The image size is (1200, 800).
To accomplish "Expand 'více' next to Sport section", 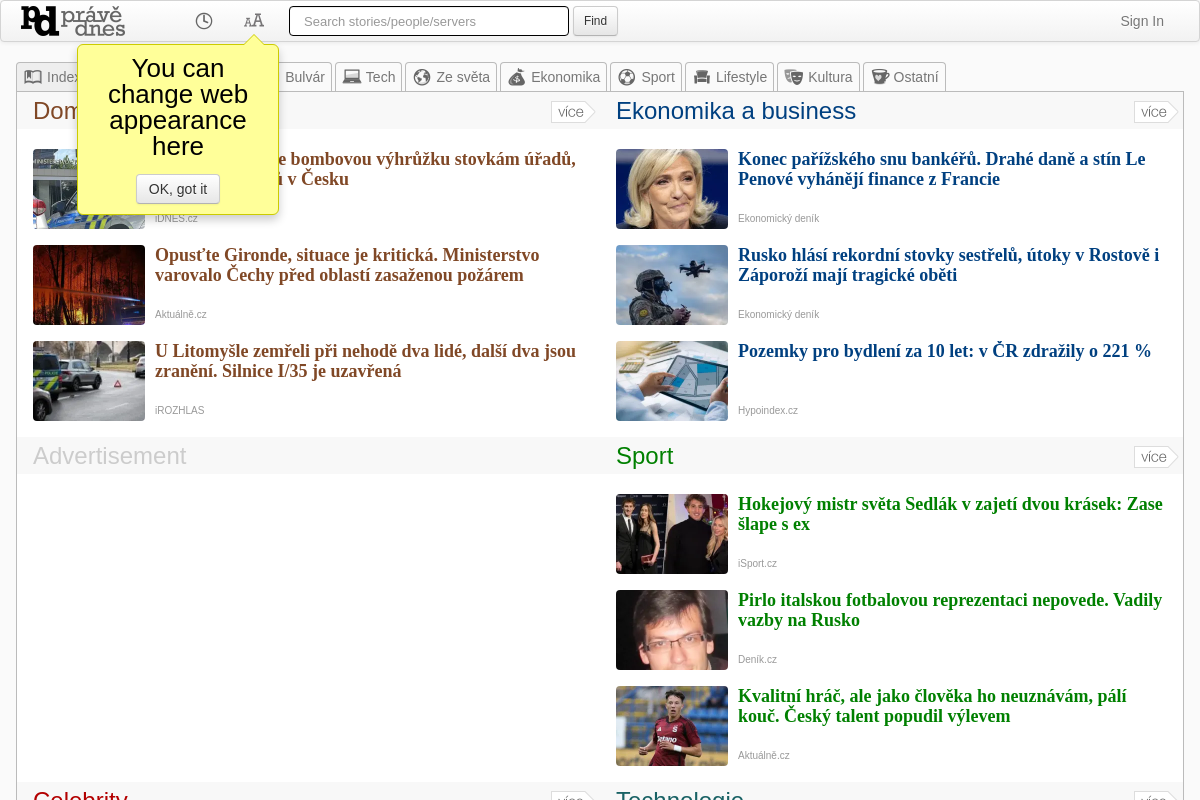I will pos(1155,457).
